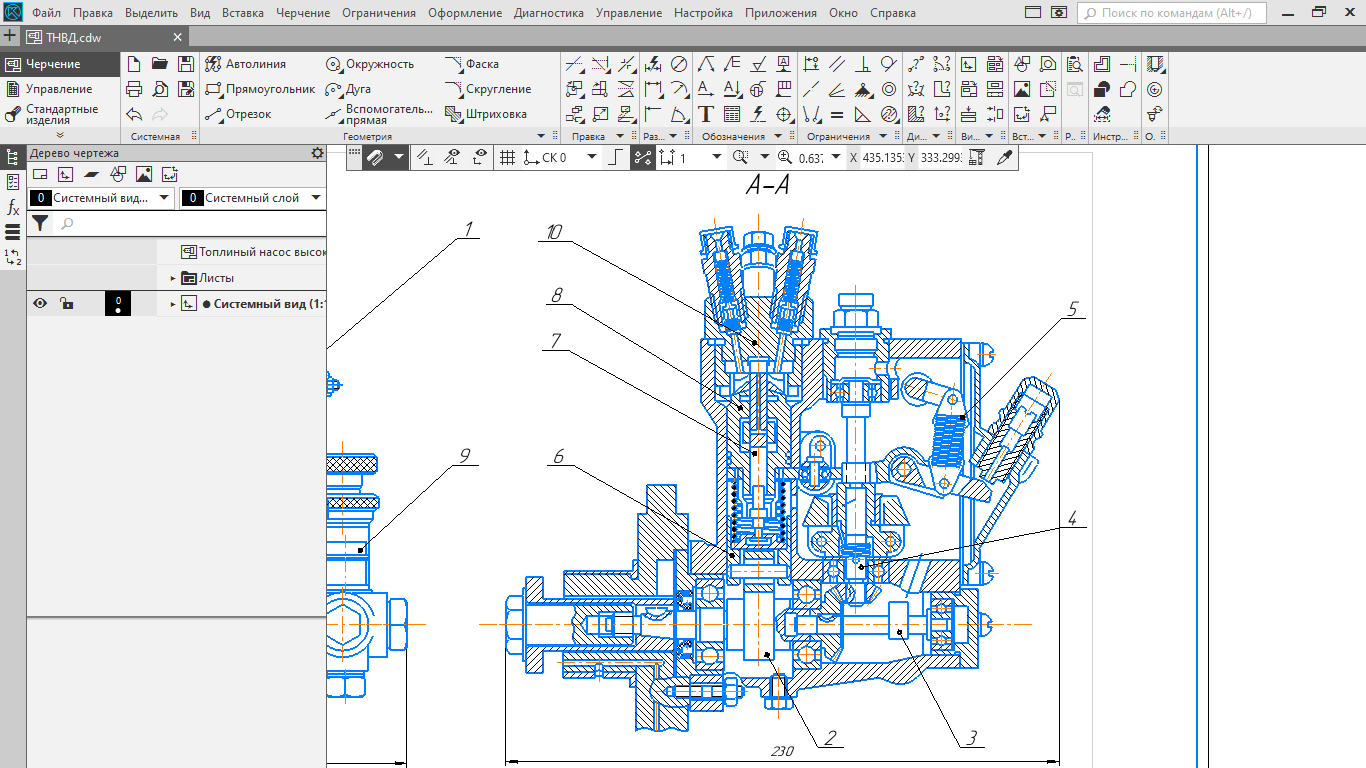
Task: Open print preview with the magnifier-page icon
Action: (x=160, y=89)
